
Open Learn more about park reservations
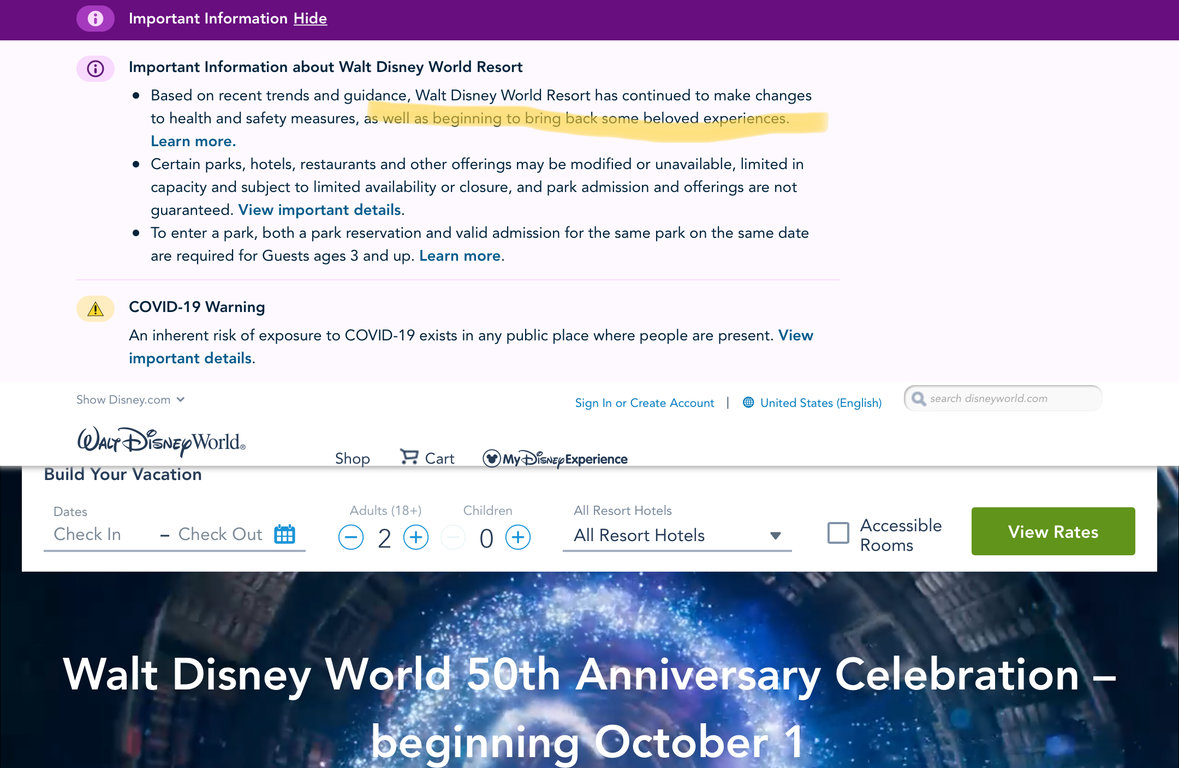pos(460,255)
